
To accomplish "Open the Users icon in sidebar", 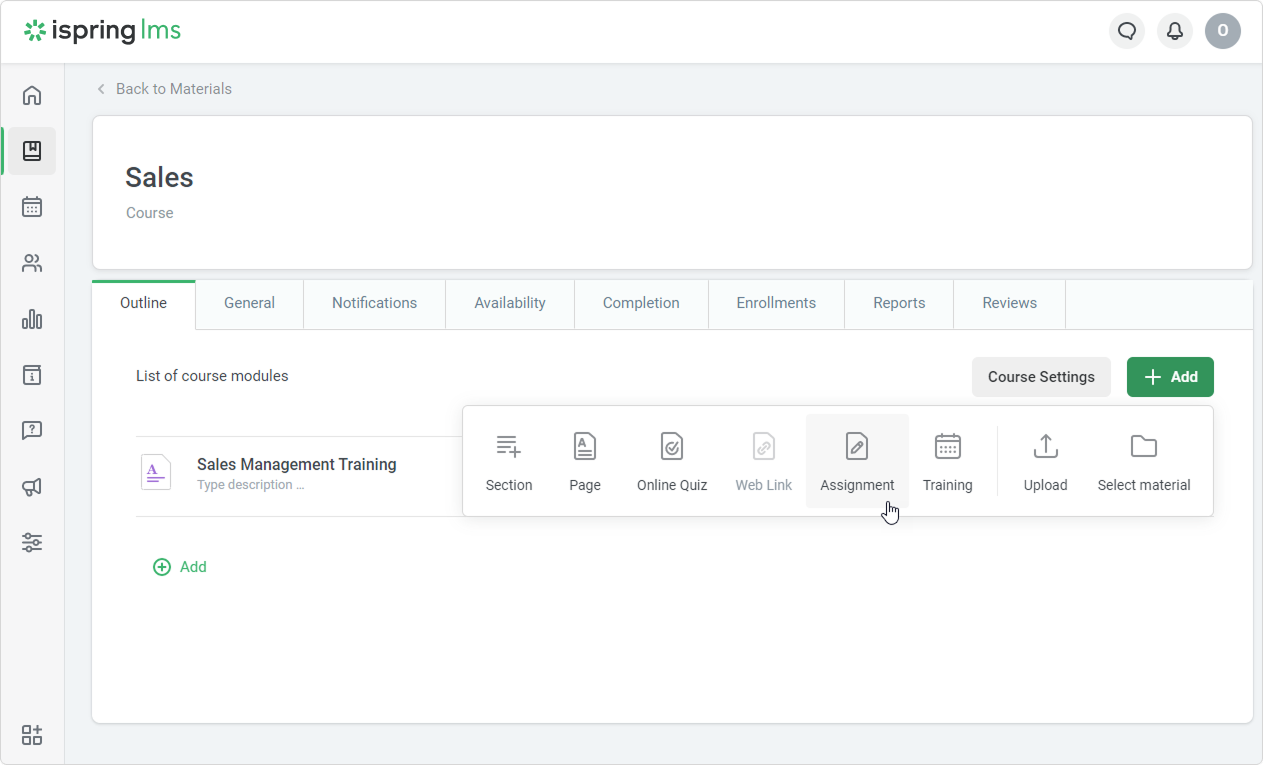I will pyautogui.click(x=32, y=264).
